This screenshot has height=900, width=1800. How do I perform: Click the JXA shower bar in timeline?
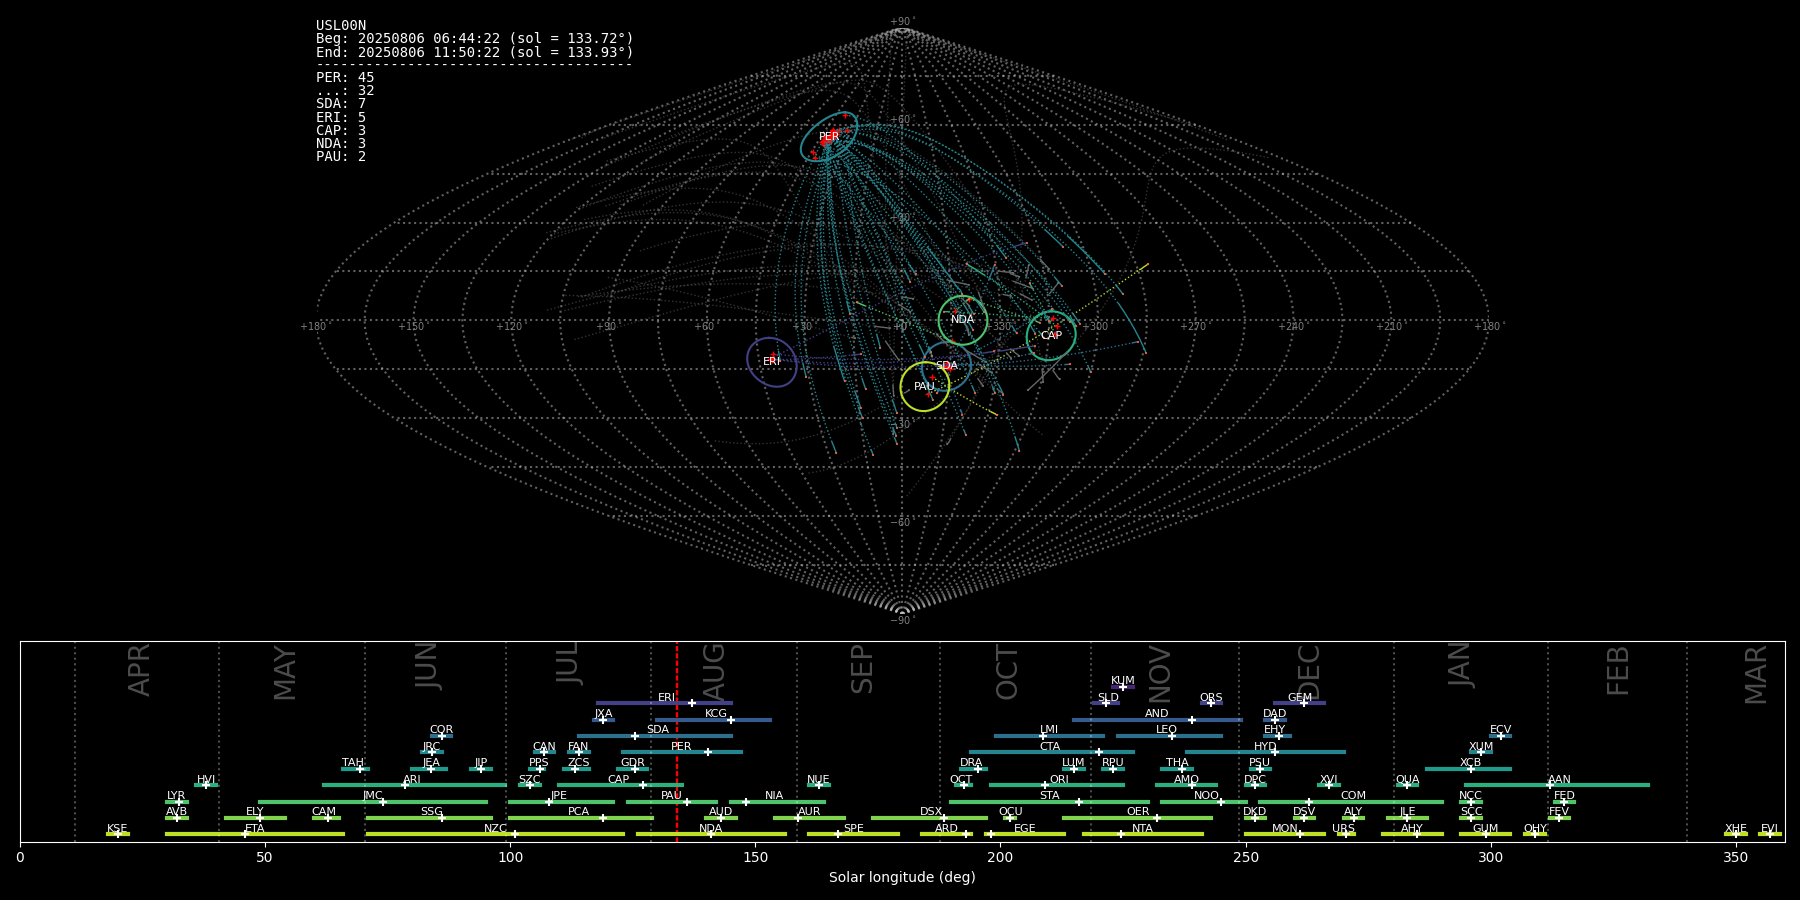pyautogui.click(x=603, y=720)
